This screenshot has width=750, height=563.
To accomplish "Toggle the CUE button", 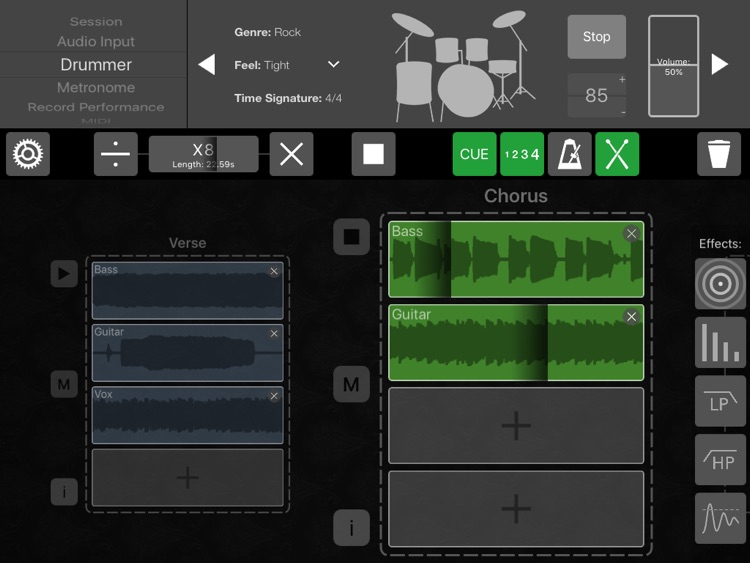I will [474, 154].
